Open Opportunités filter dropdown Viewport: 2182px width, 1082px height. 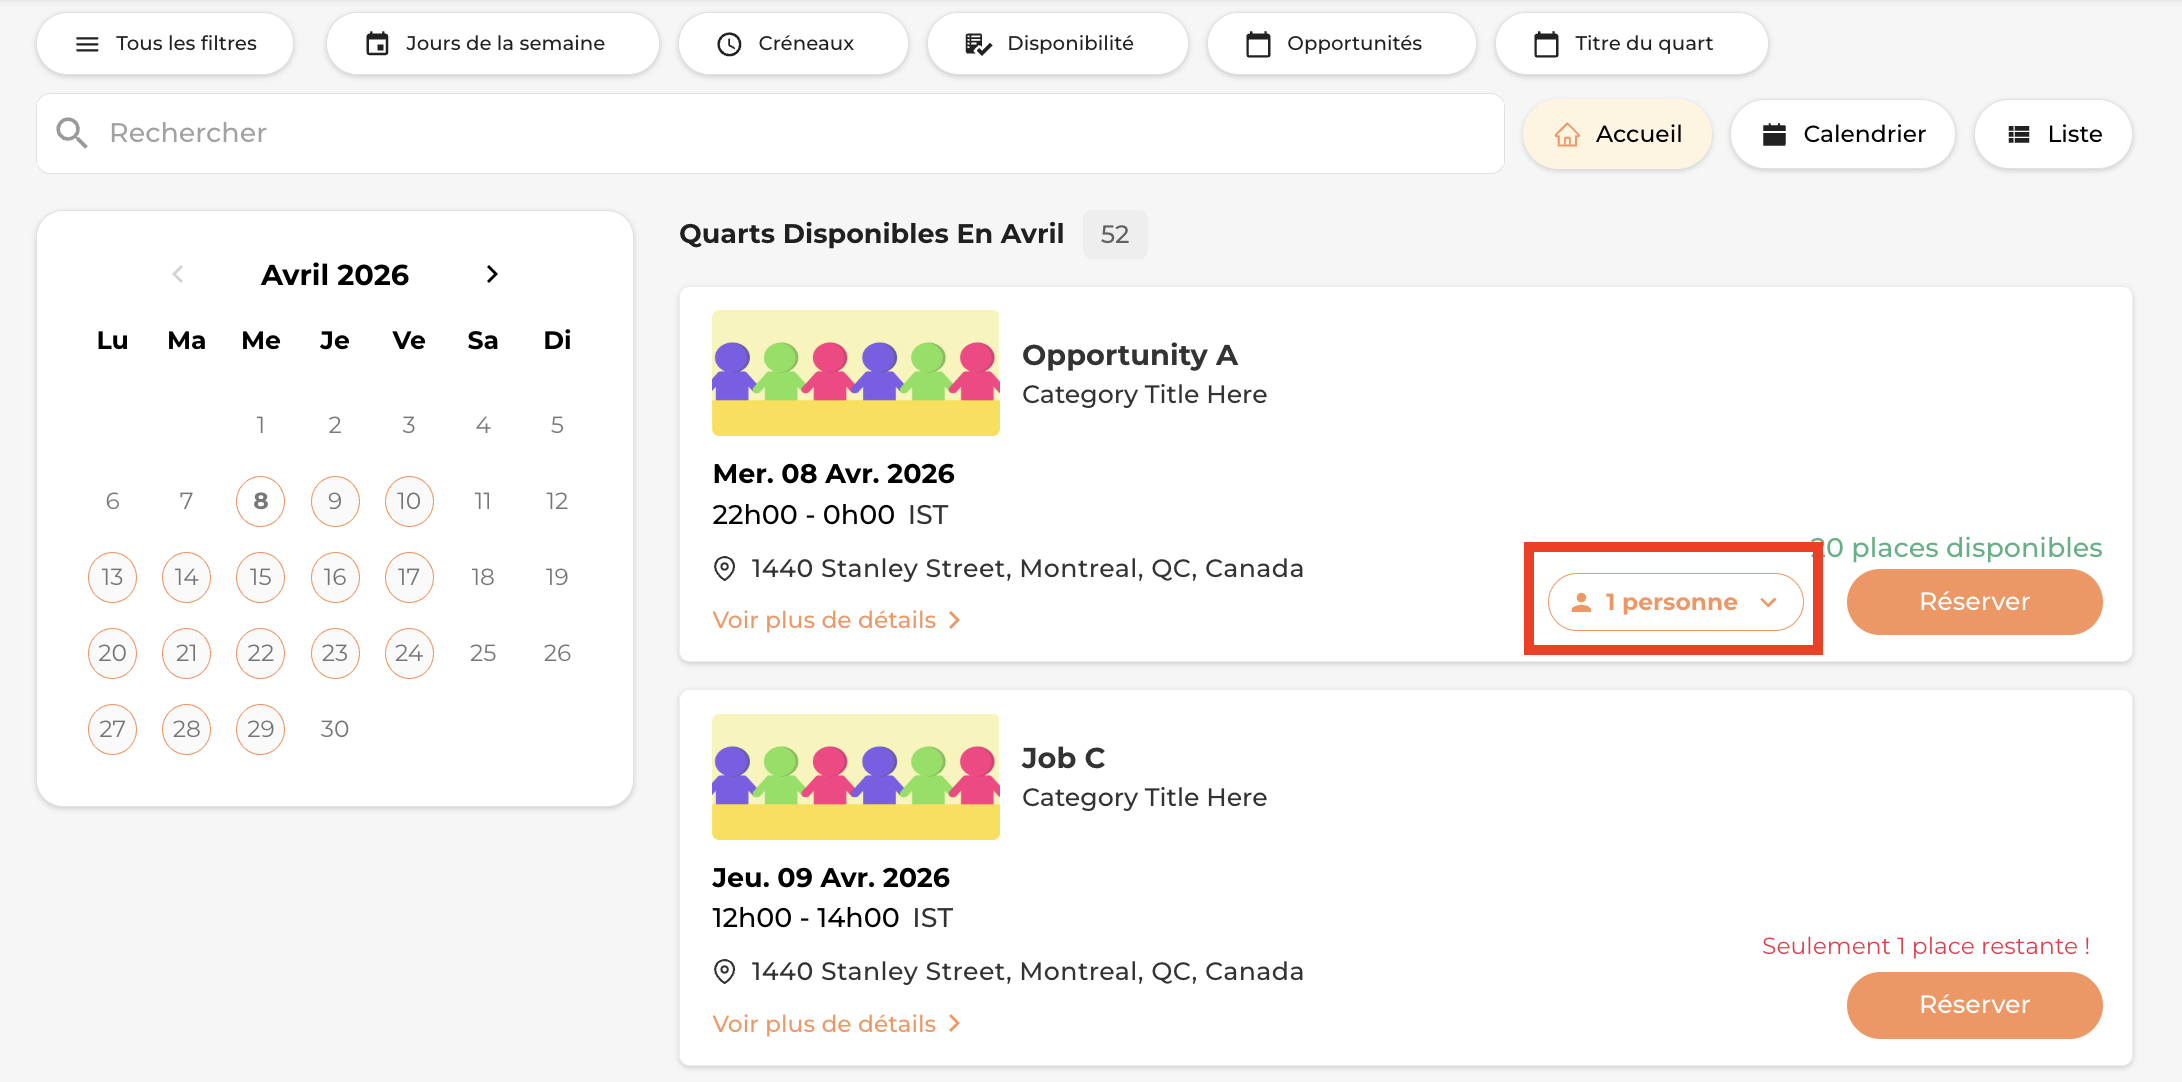tap(1341, 44)
